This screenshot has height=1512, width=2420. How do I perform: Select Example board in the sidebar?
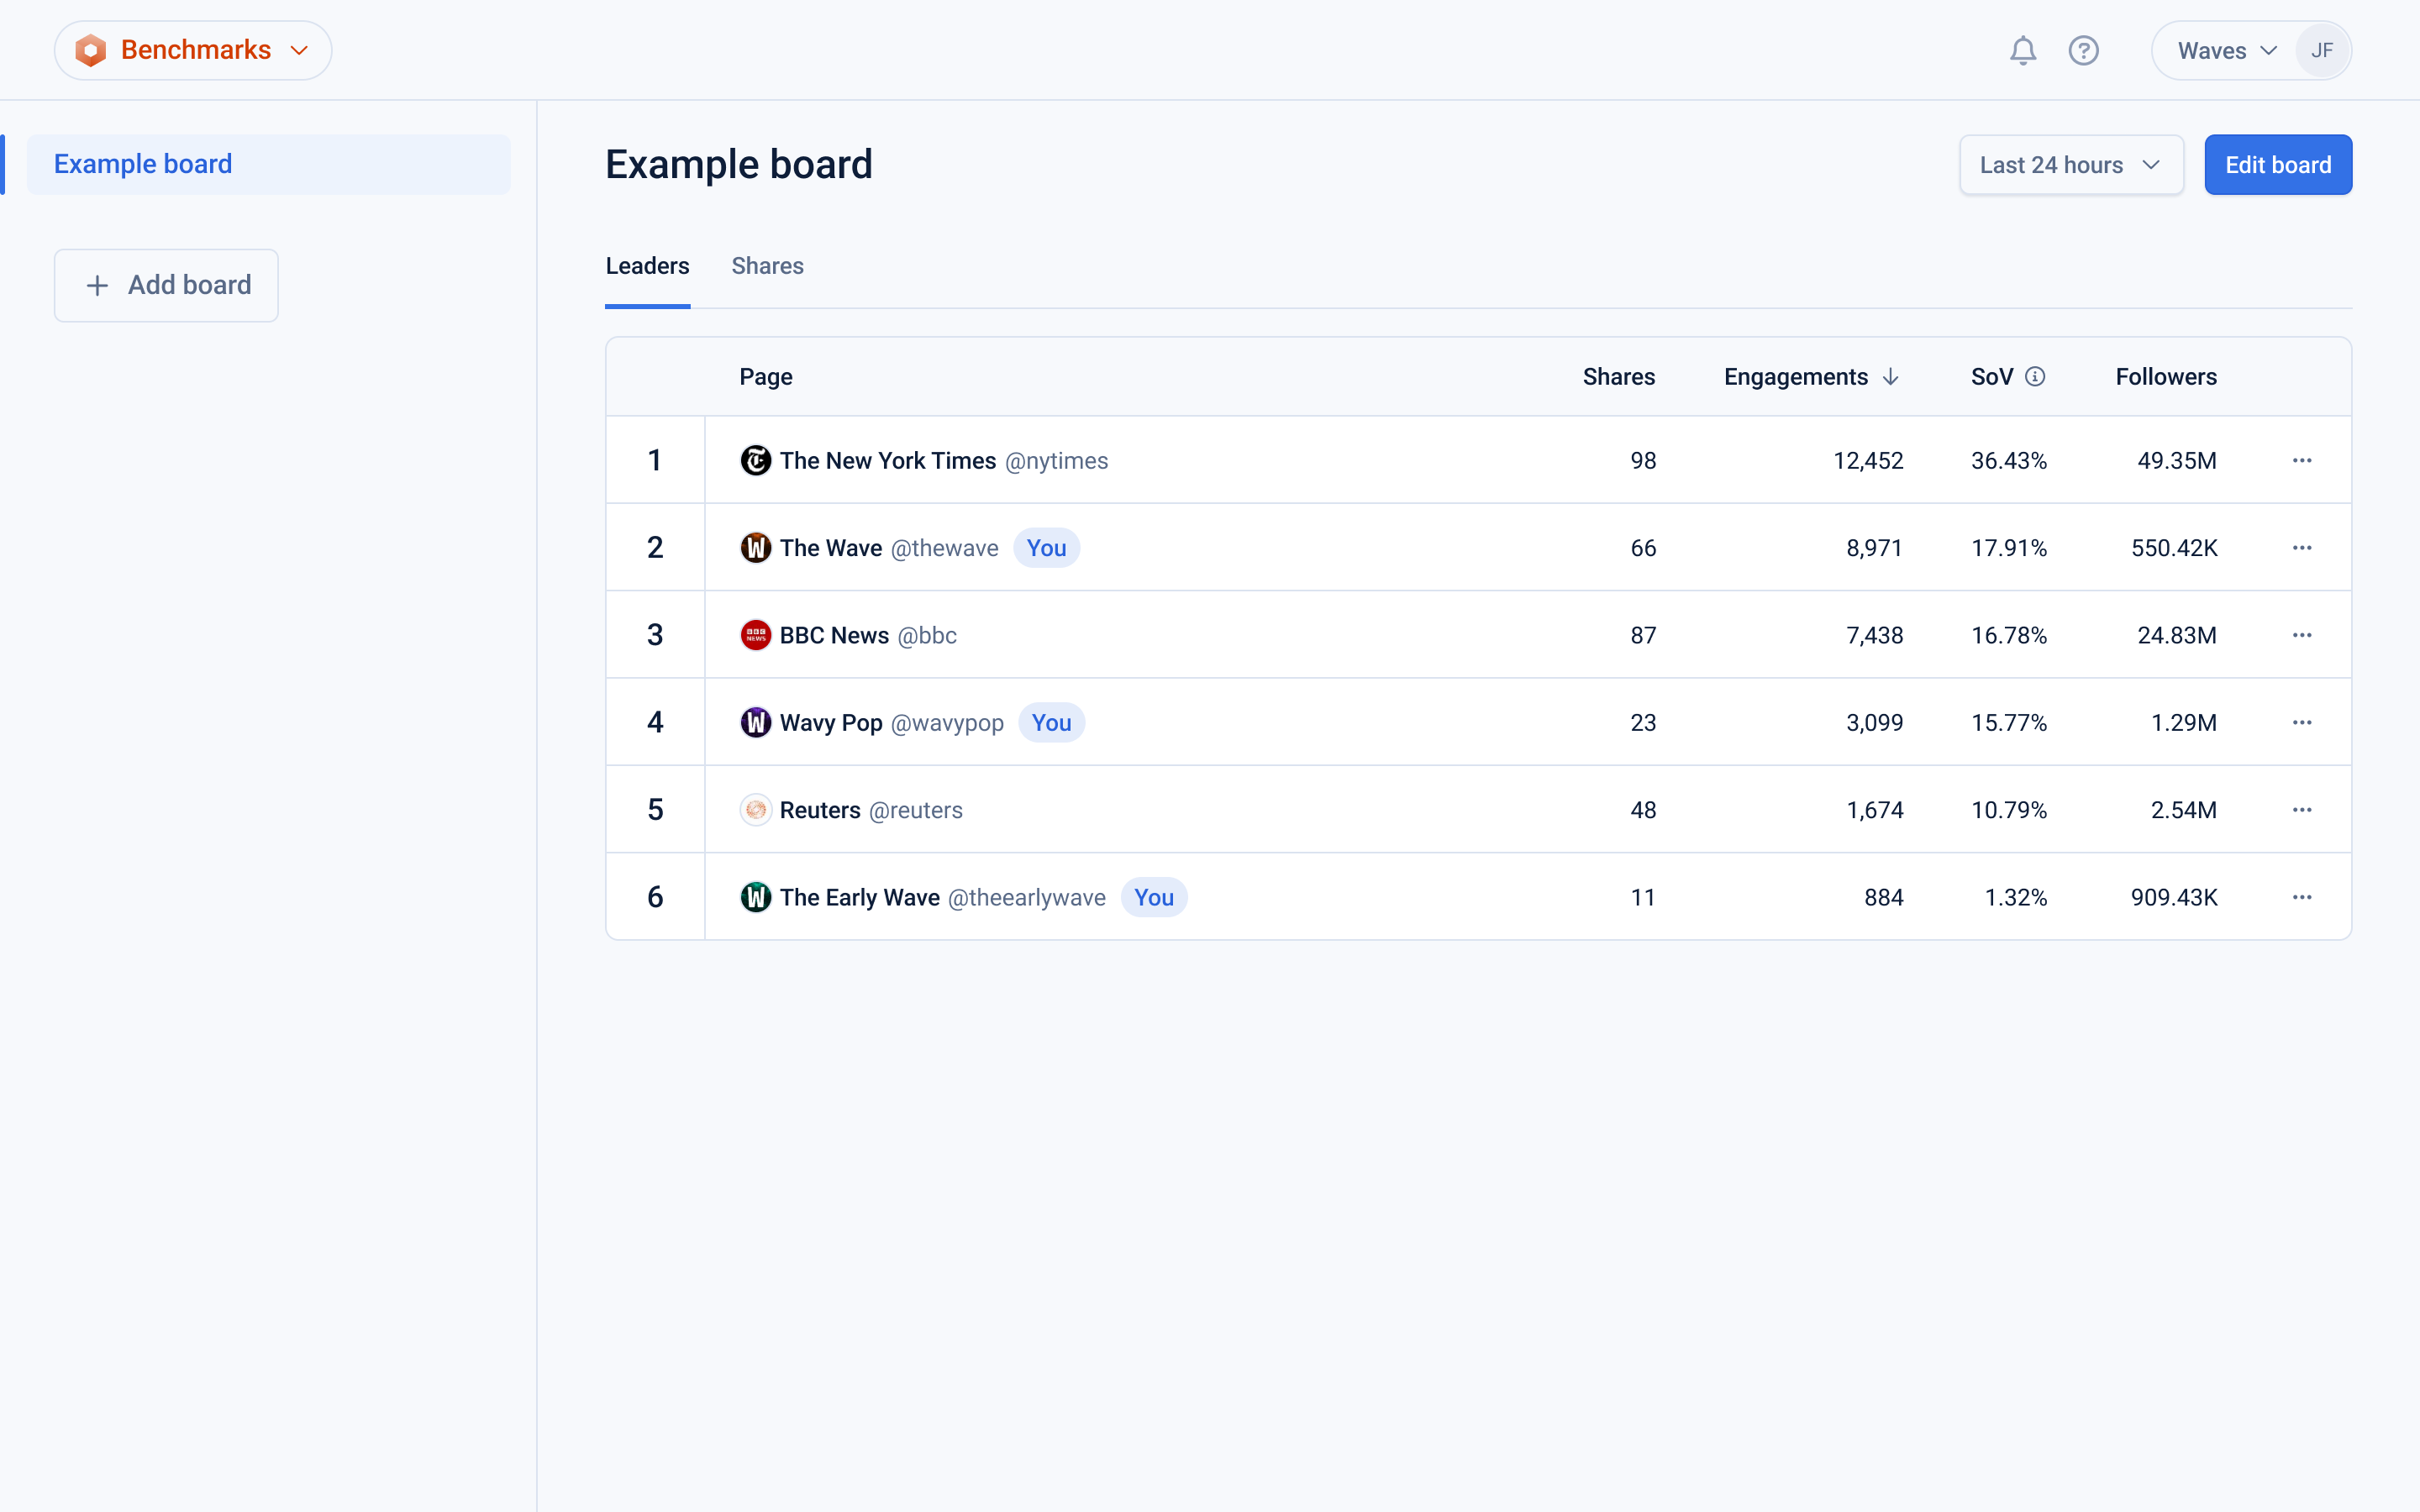coord(268,164)
